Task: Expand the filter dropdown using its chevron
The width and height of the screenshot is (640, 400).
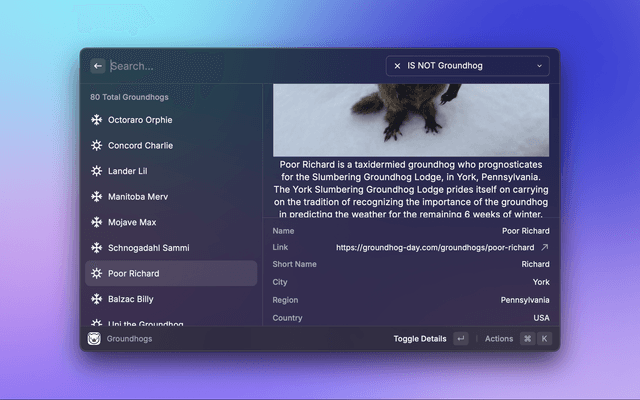Action: (x=540, y=66)
